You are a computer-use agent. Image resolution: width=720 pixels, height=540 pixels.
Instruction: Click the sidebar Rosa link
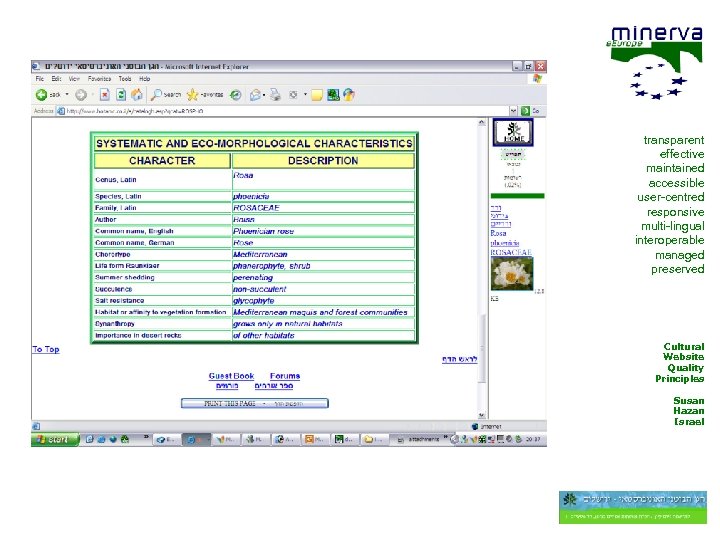tap(499, 233)
